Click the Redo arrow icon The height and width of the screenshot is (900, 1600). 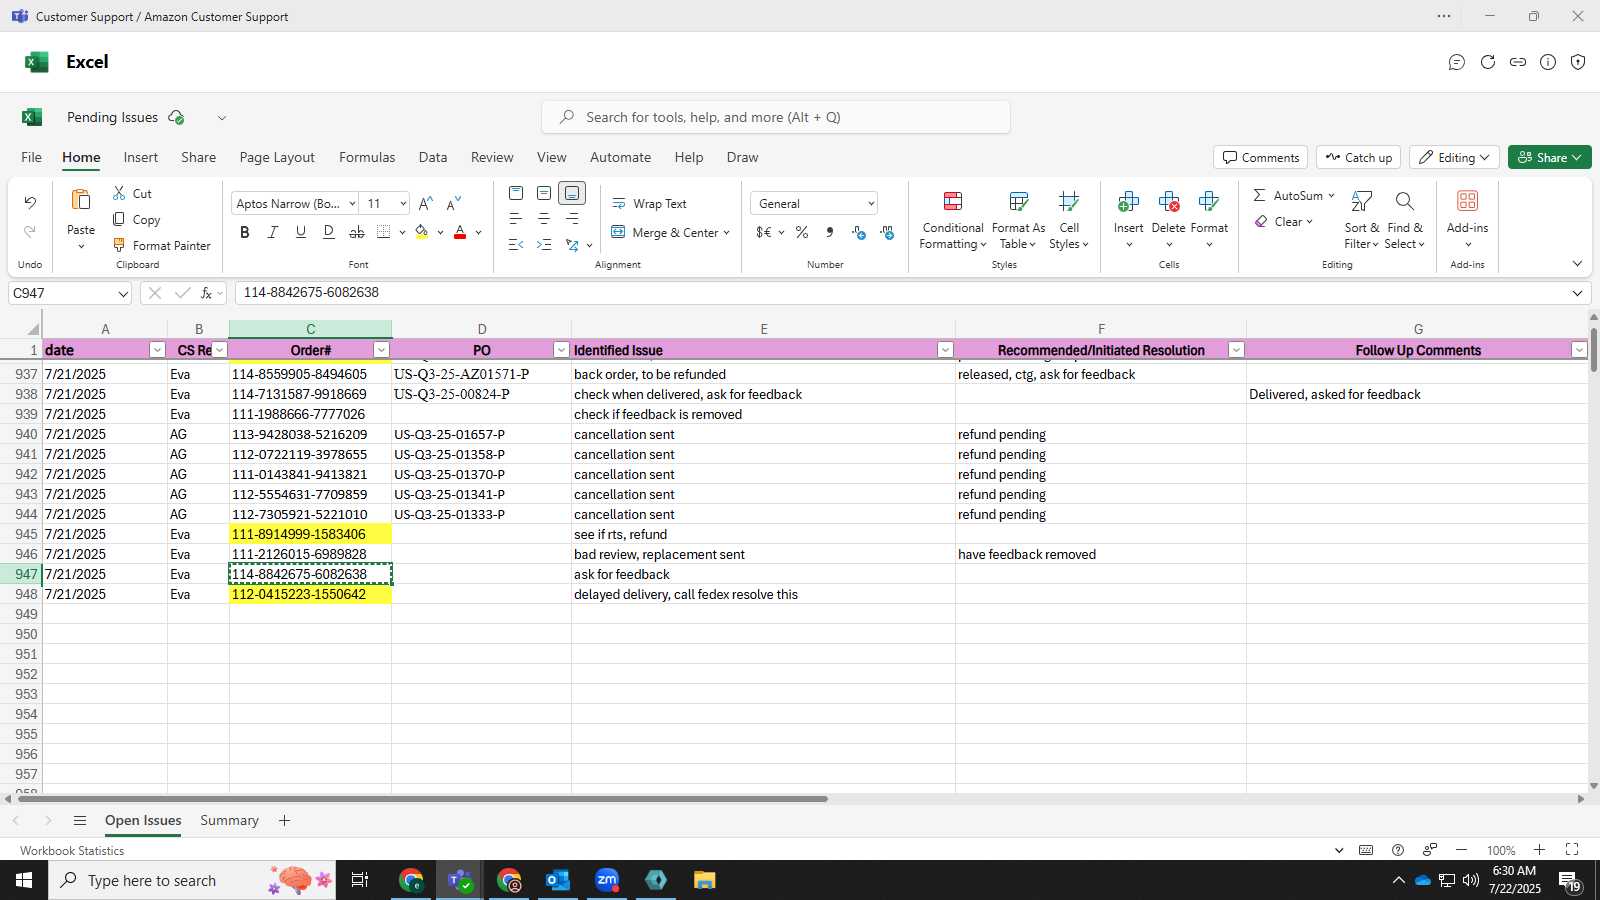pyautogui.click(x=30, y=232)
